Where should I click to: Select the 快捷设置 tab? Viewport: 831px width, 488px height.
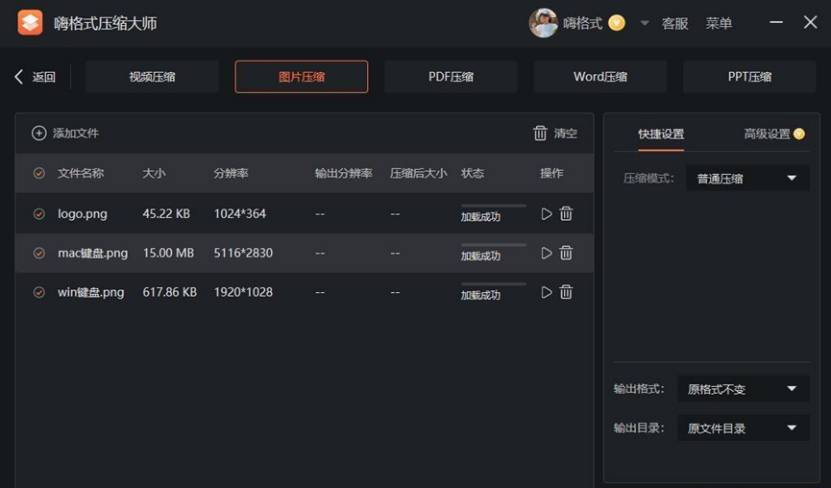pos(661,134)
